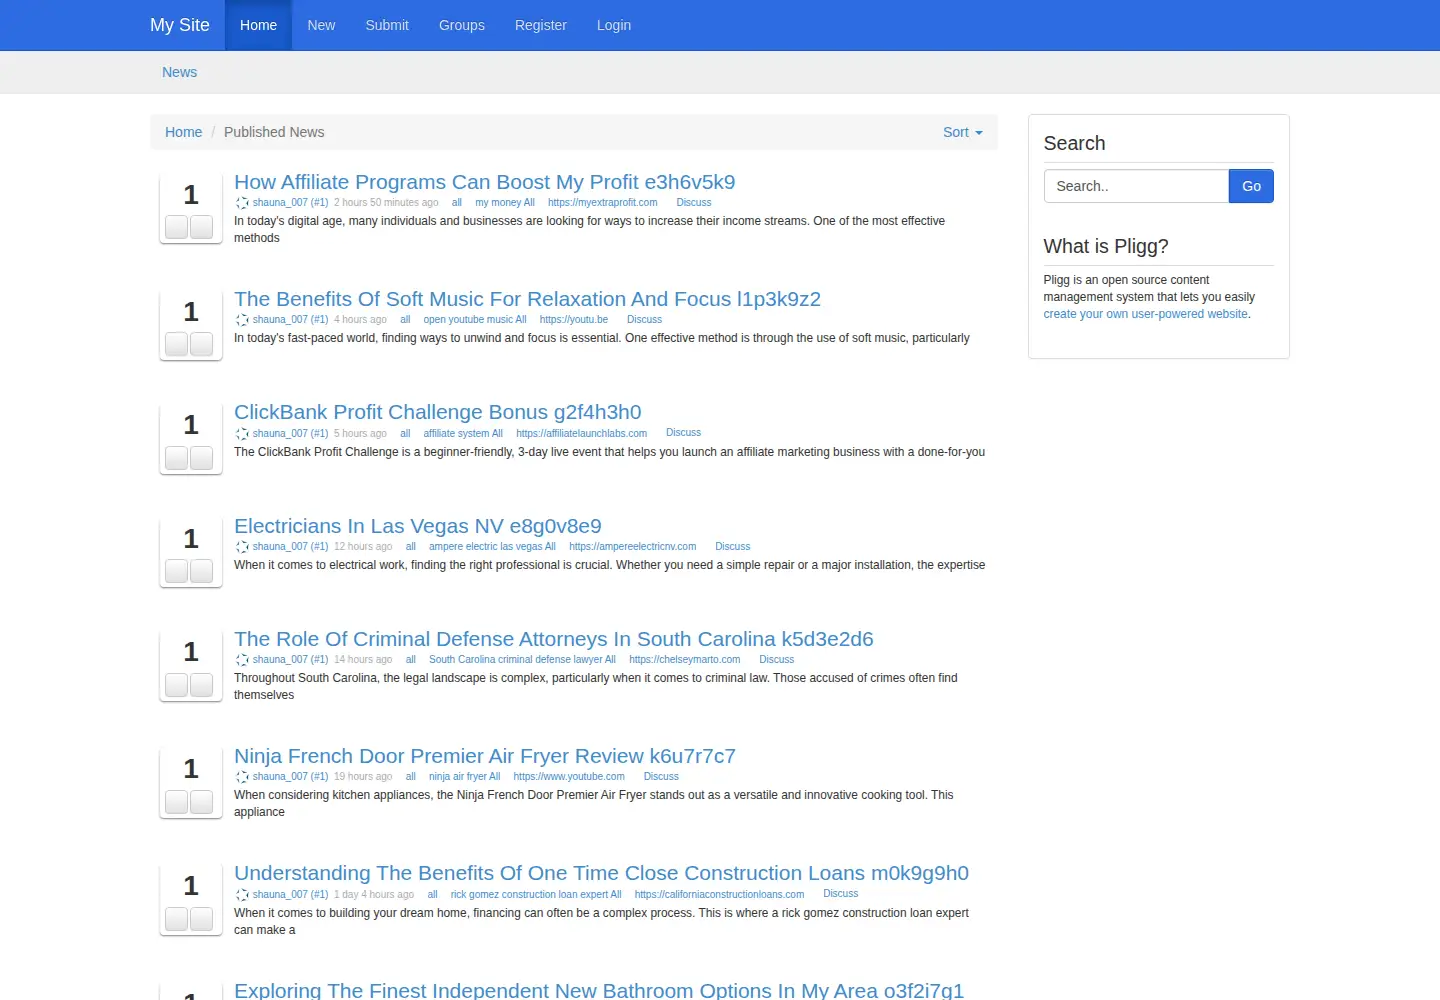The image size is (1440, 1000).
Task: Click the 'ampere electric las vegas All' tag
Action: pos(492,547)
